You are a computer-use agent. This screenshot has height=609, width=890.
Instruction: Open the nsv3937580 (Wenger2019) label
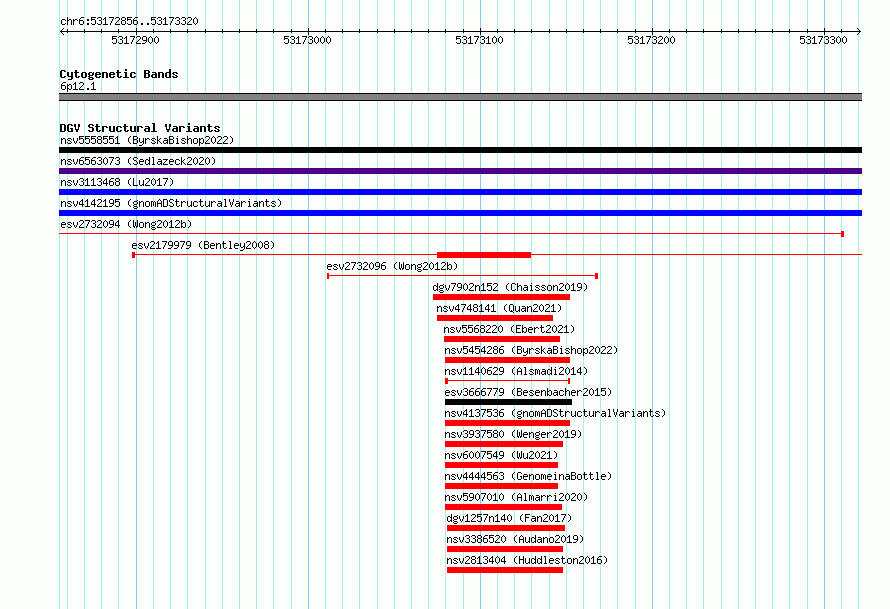click(x=513, y=434)
